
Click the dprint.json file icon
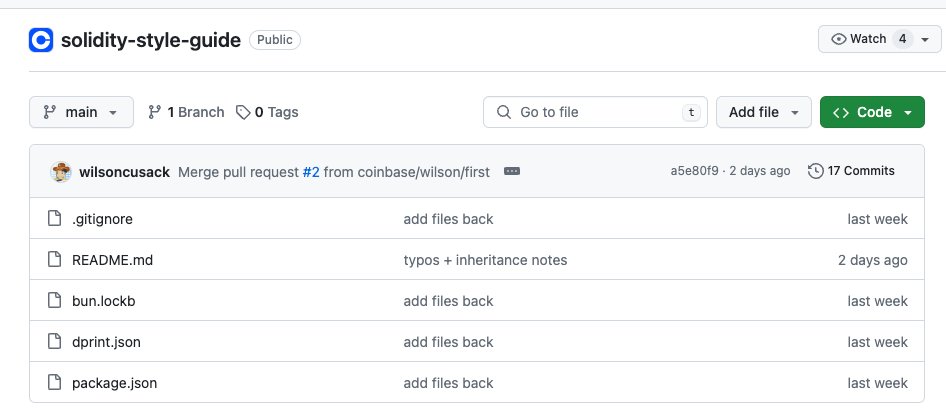click(x=54, y=342)
